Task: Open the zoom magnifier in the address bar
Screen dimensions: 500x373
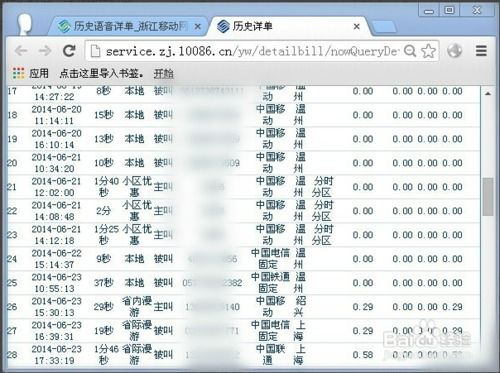Action: coord(410,51)
